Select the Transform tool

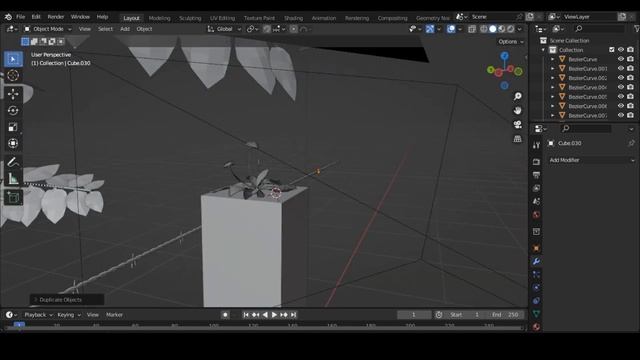click(13, 143)
